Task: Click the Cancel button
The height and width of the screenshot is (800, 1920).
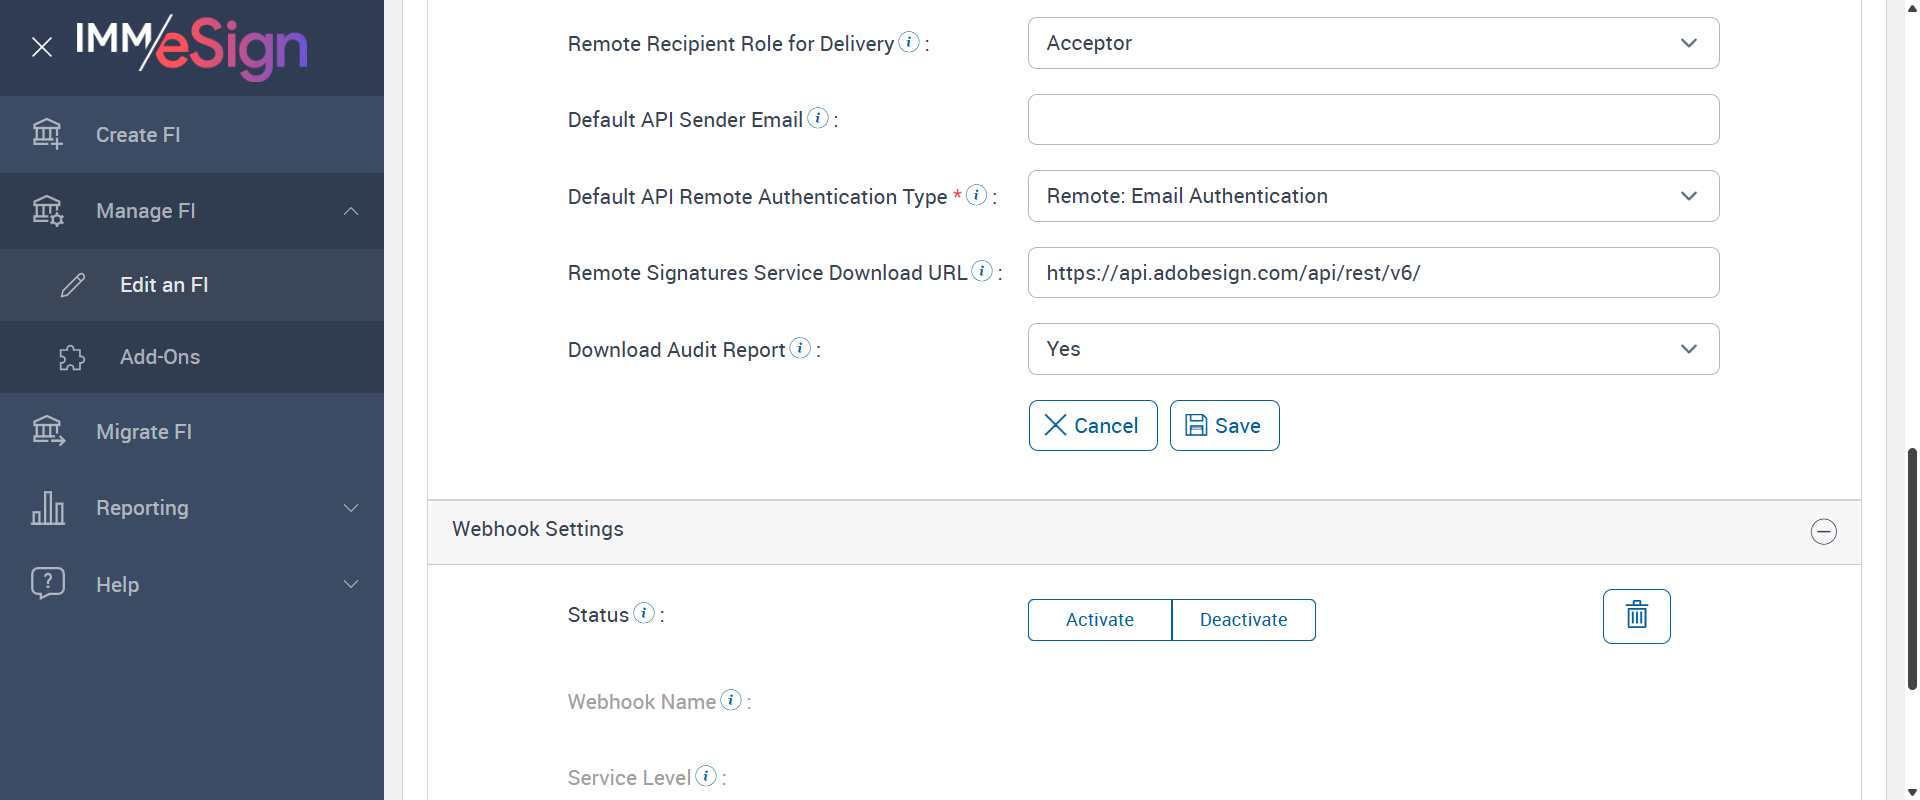Action: click(1092, 426)
